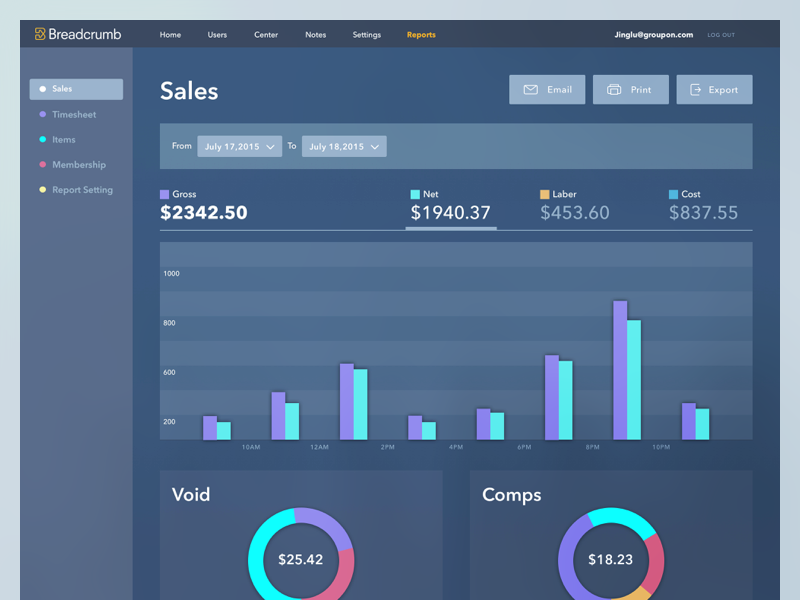Click the printer icon in the Print button

click(614, 90)
